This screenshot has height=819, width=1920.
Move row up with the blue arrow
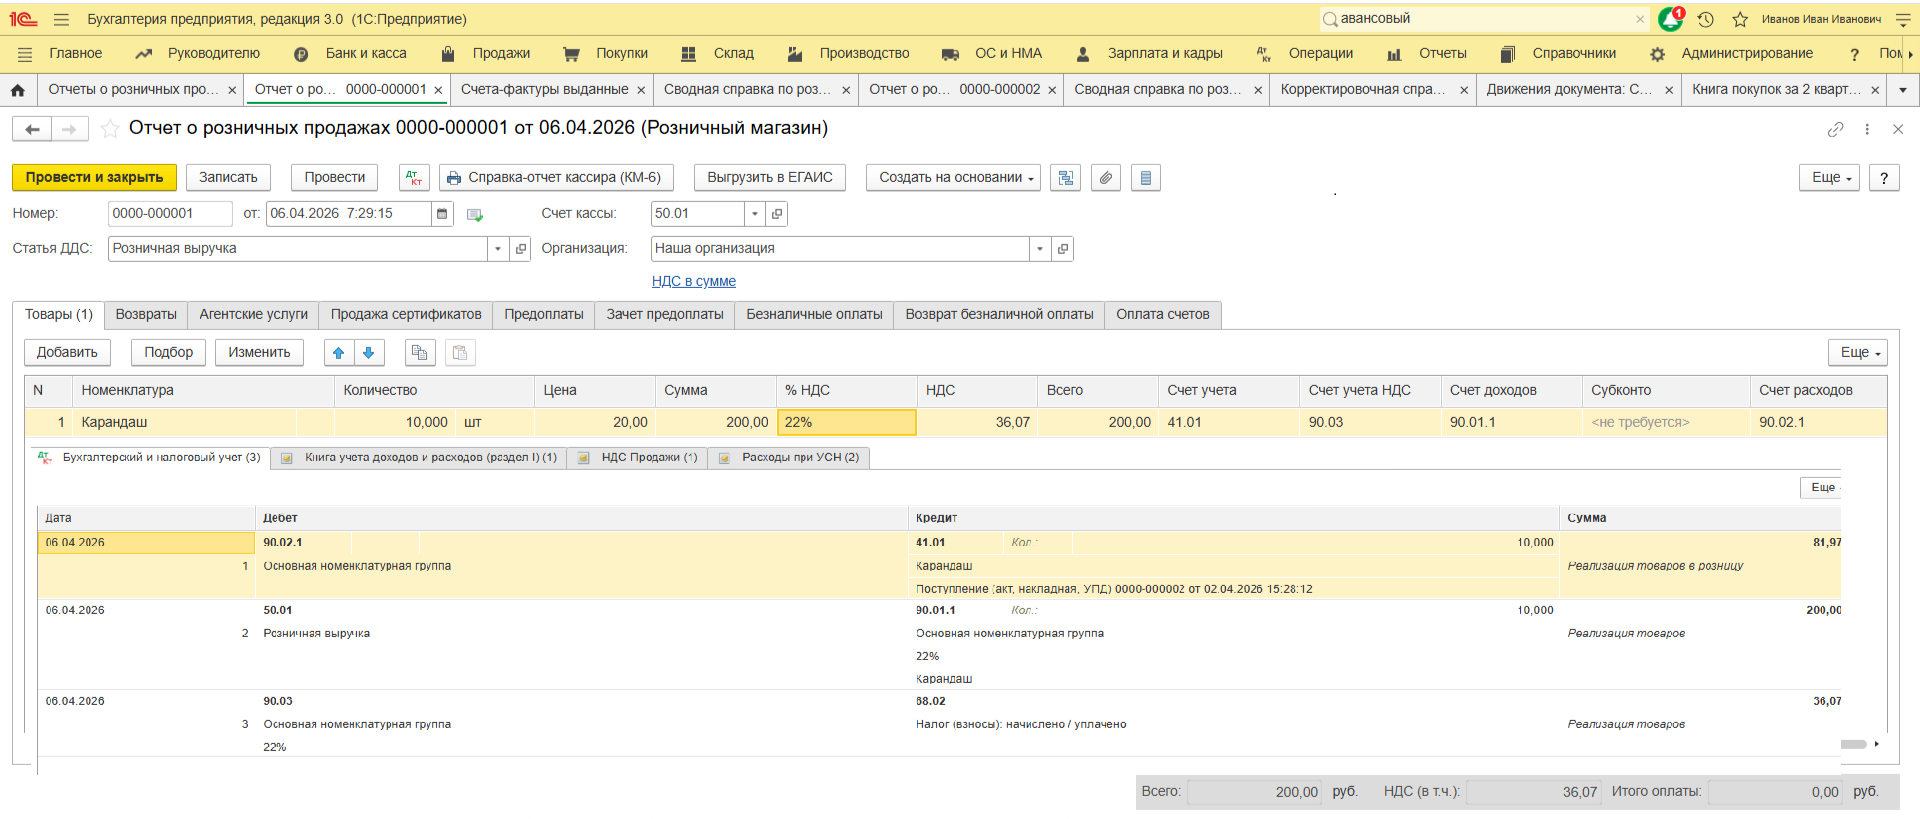[339, 353]
